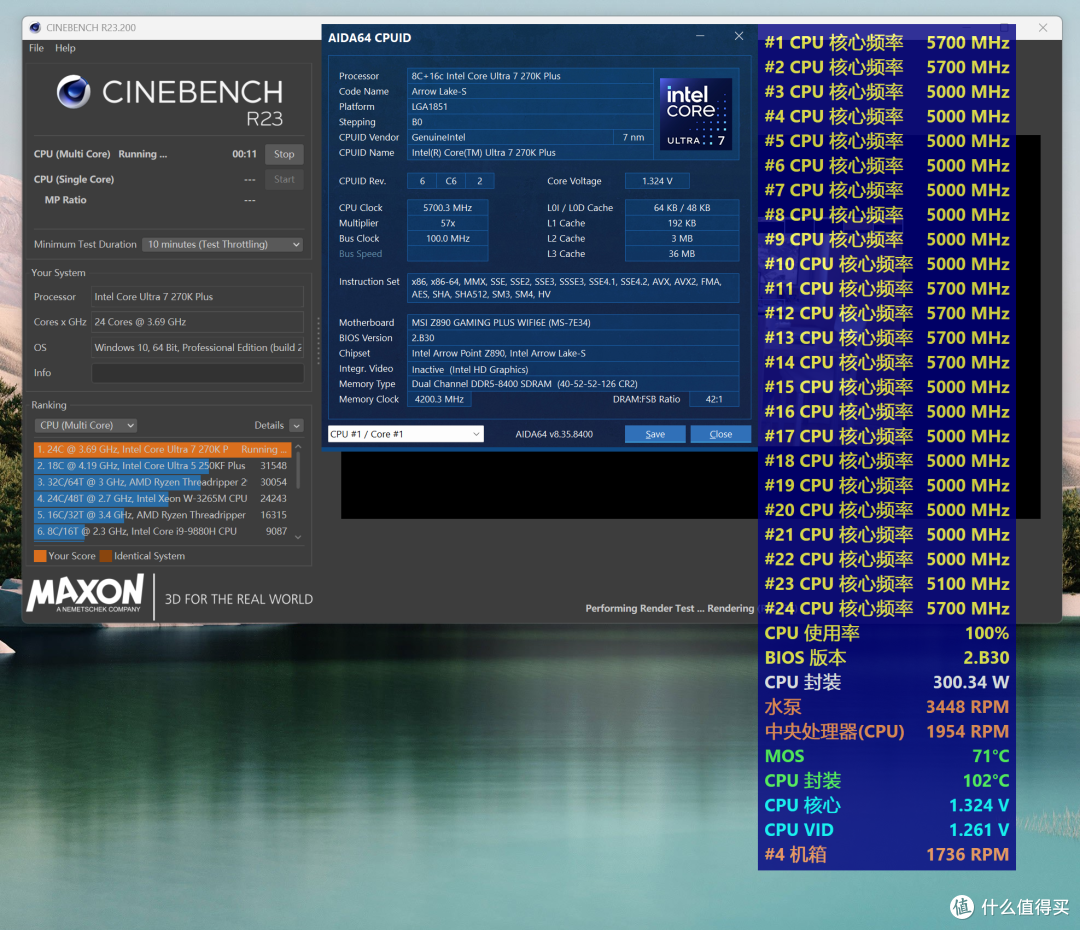Select ranking row 16C/32T AMD Ryzen Threadripper
Viewport: 1080px width, 930px height.
(163, 515)
